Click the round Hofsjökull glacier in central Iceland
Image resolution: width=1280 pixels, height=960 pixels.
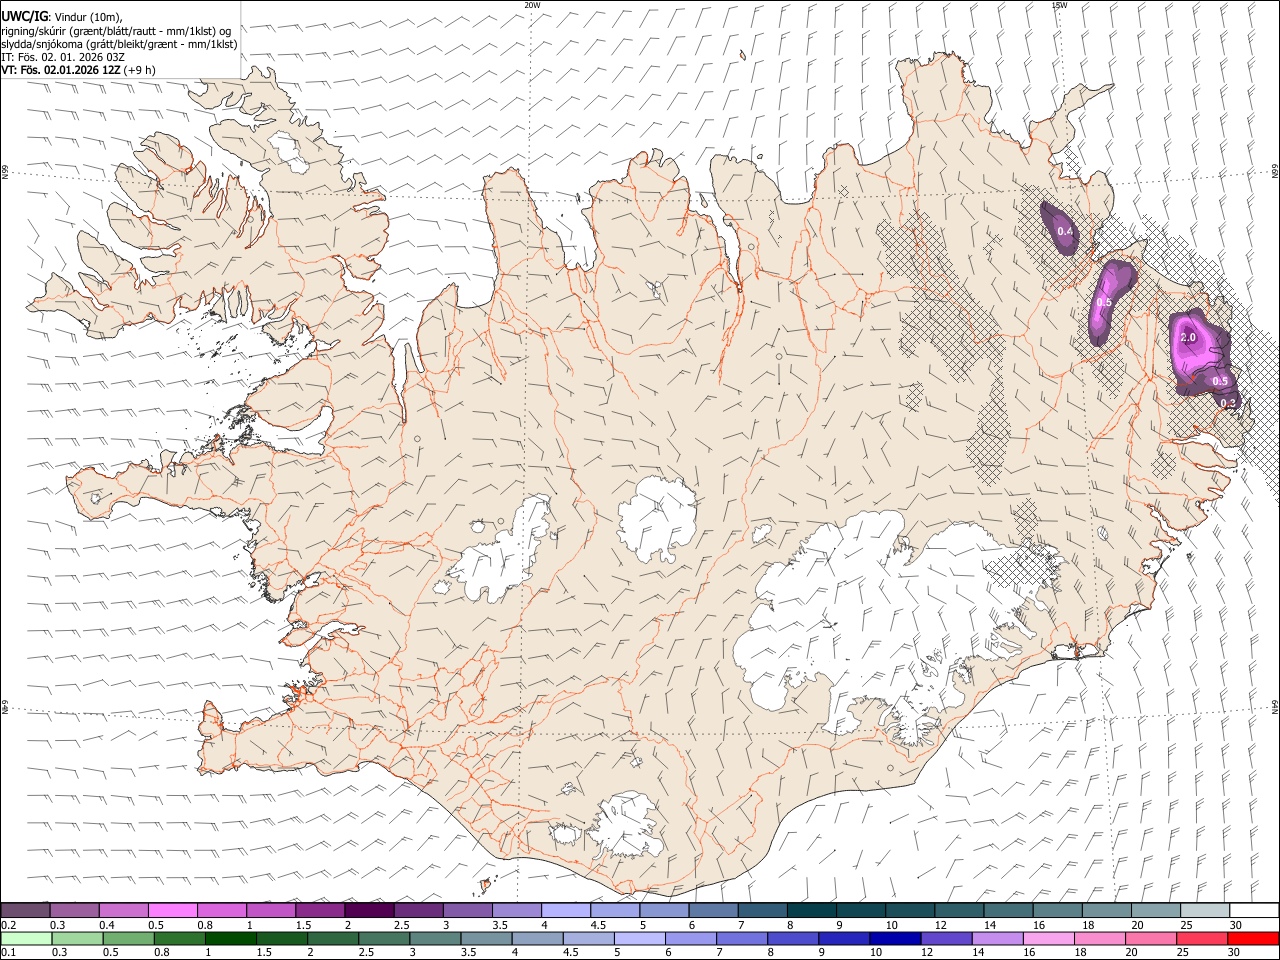tap(658, 518)
